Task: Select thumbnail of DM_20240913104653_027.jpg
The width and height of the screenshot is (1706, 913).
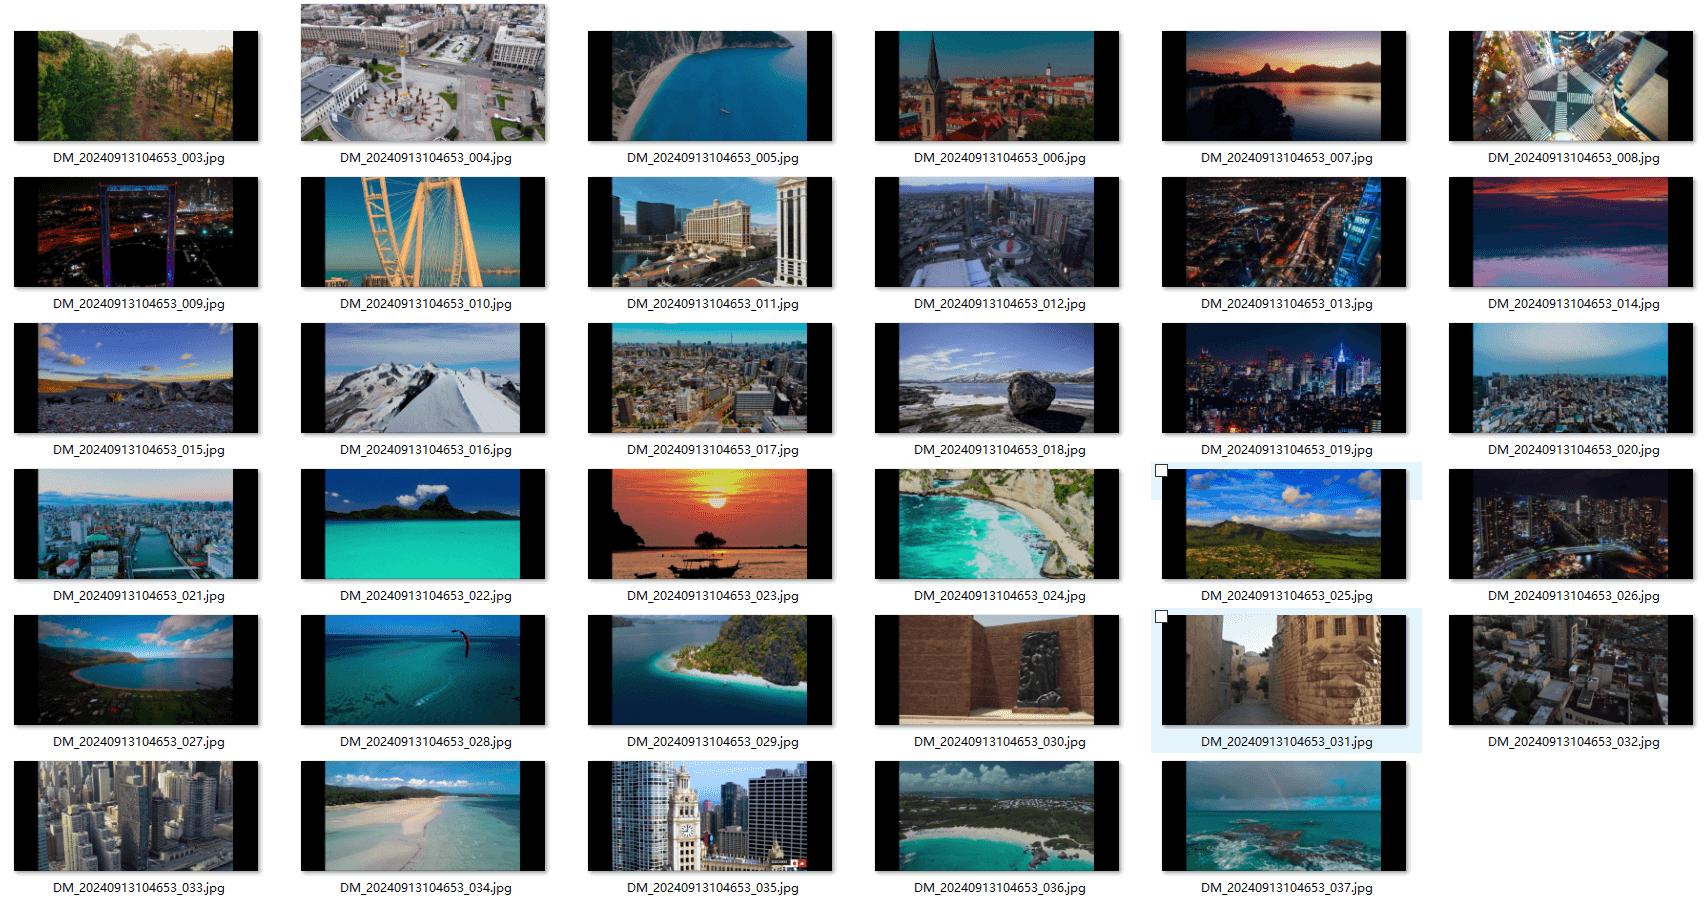Action: click(136, 670)
